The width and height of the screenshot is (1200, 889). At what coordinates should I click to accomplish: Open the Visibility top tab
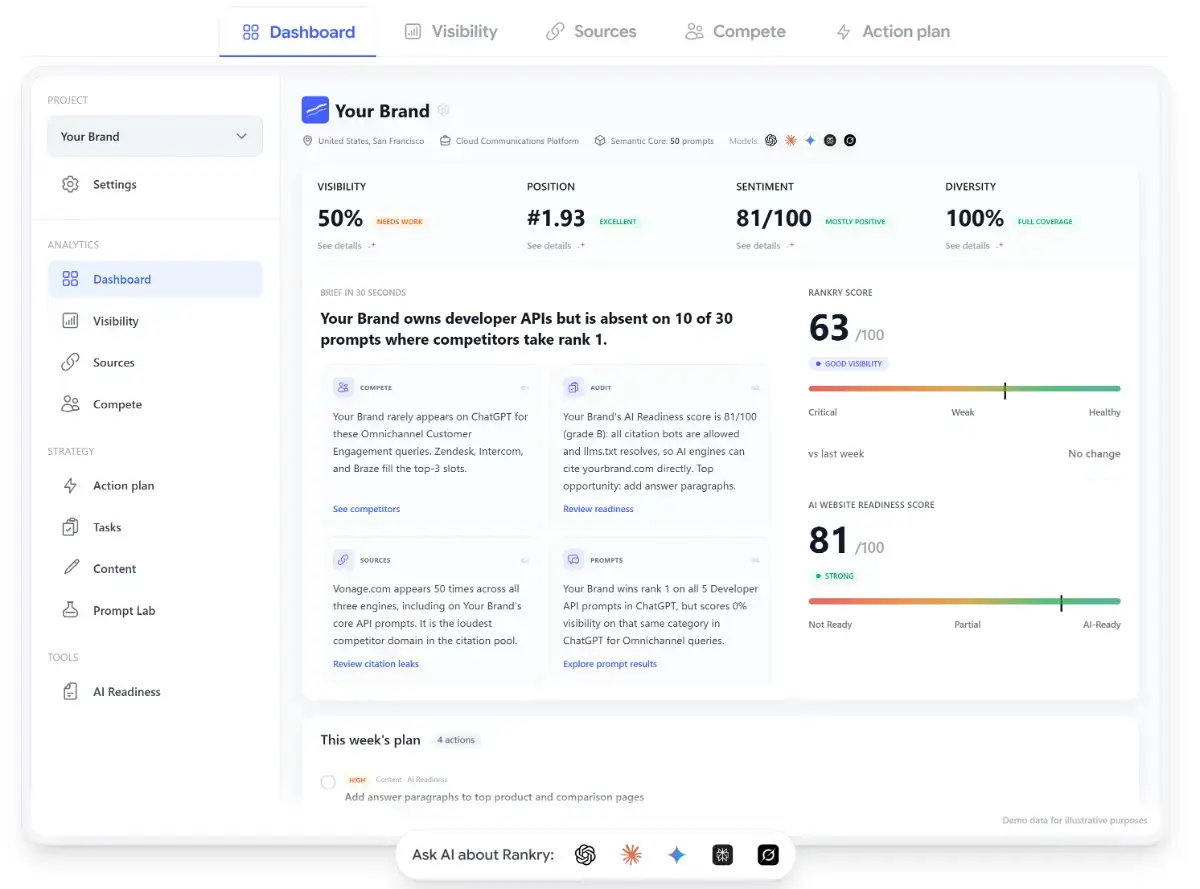tap(450, 32)
